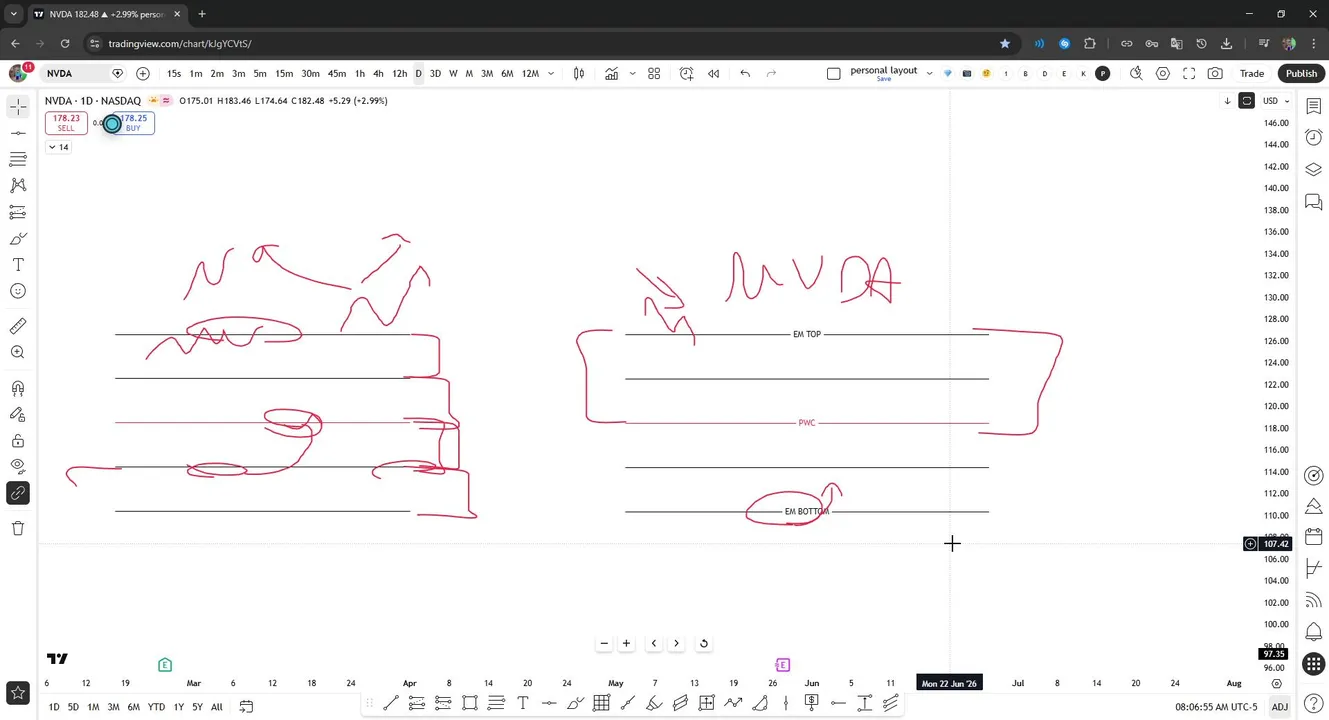This screenshot has height=720, width=1329.
Task: Click the trash icon to remove drawings
Action: point(18,528)
